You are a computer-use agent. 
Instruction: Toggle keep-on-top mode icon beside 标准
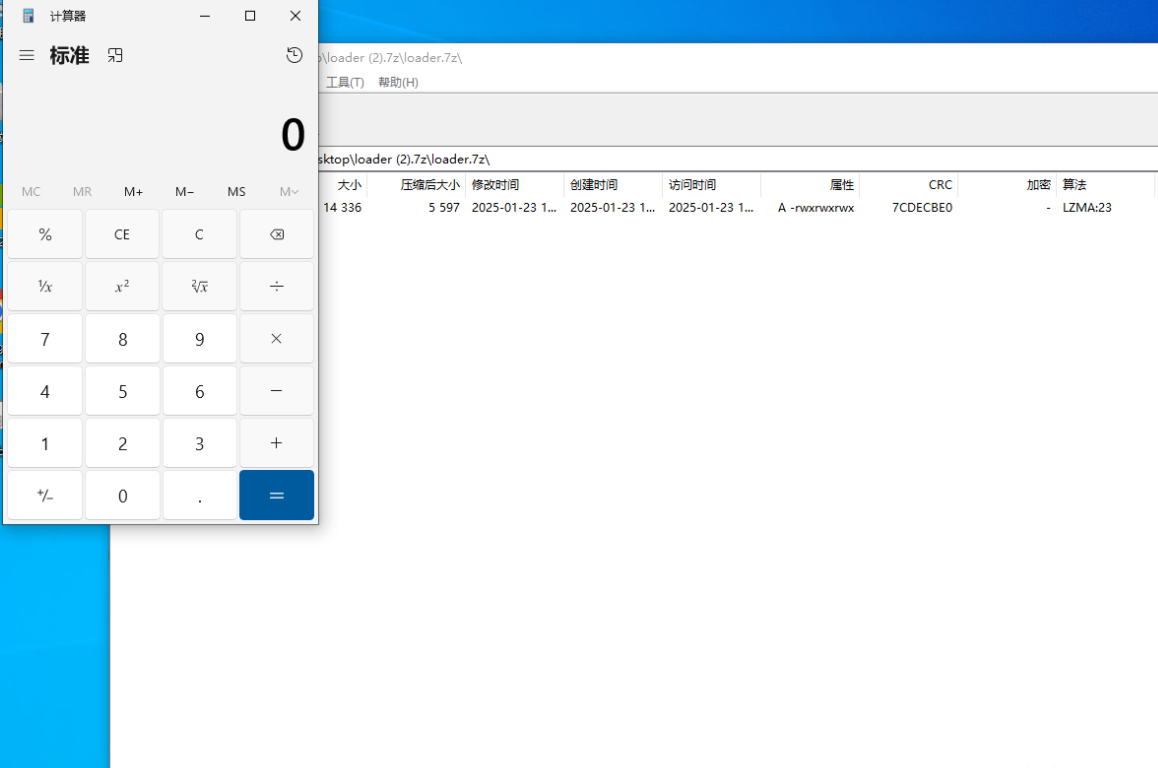tap(115, 55)
